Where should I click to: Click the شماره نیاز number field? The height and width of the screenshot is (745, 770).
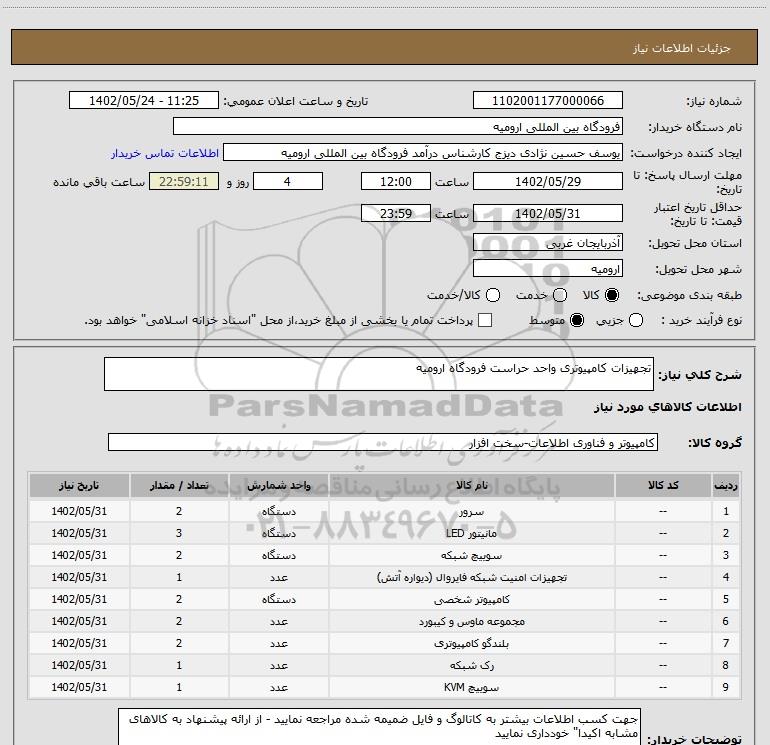click(x=547, y=101)
